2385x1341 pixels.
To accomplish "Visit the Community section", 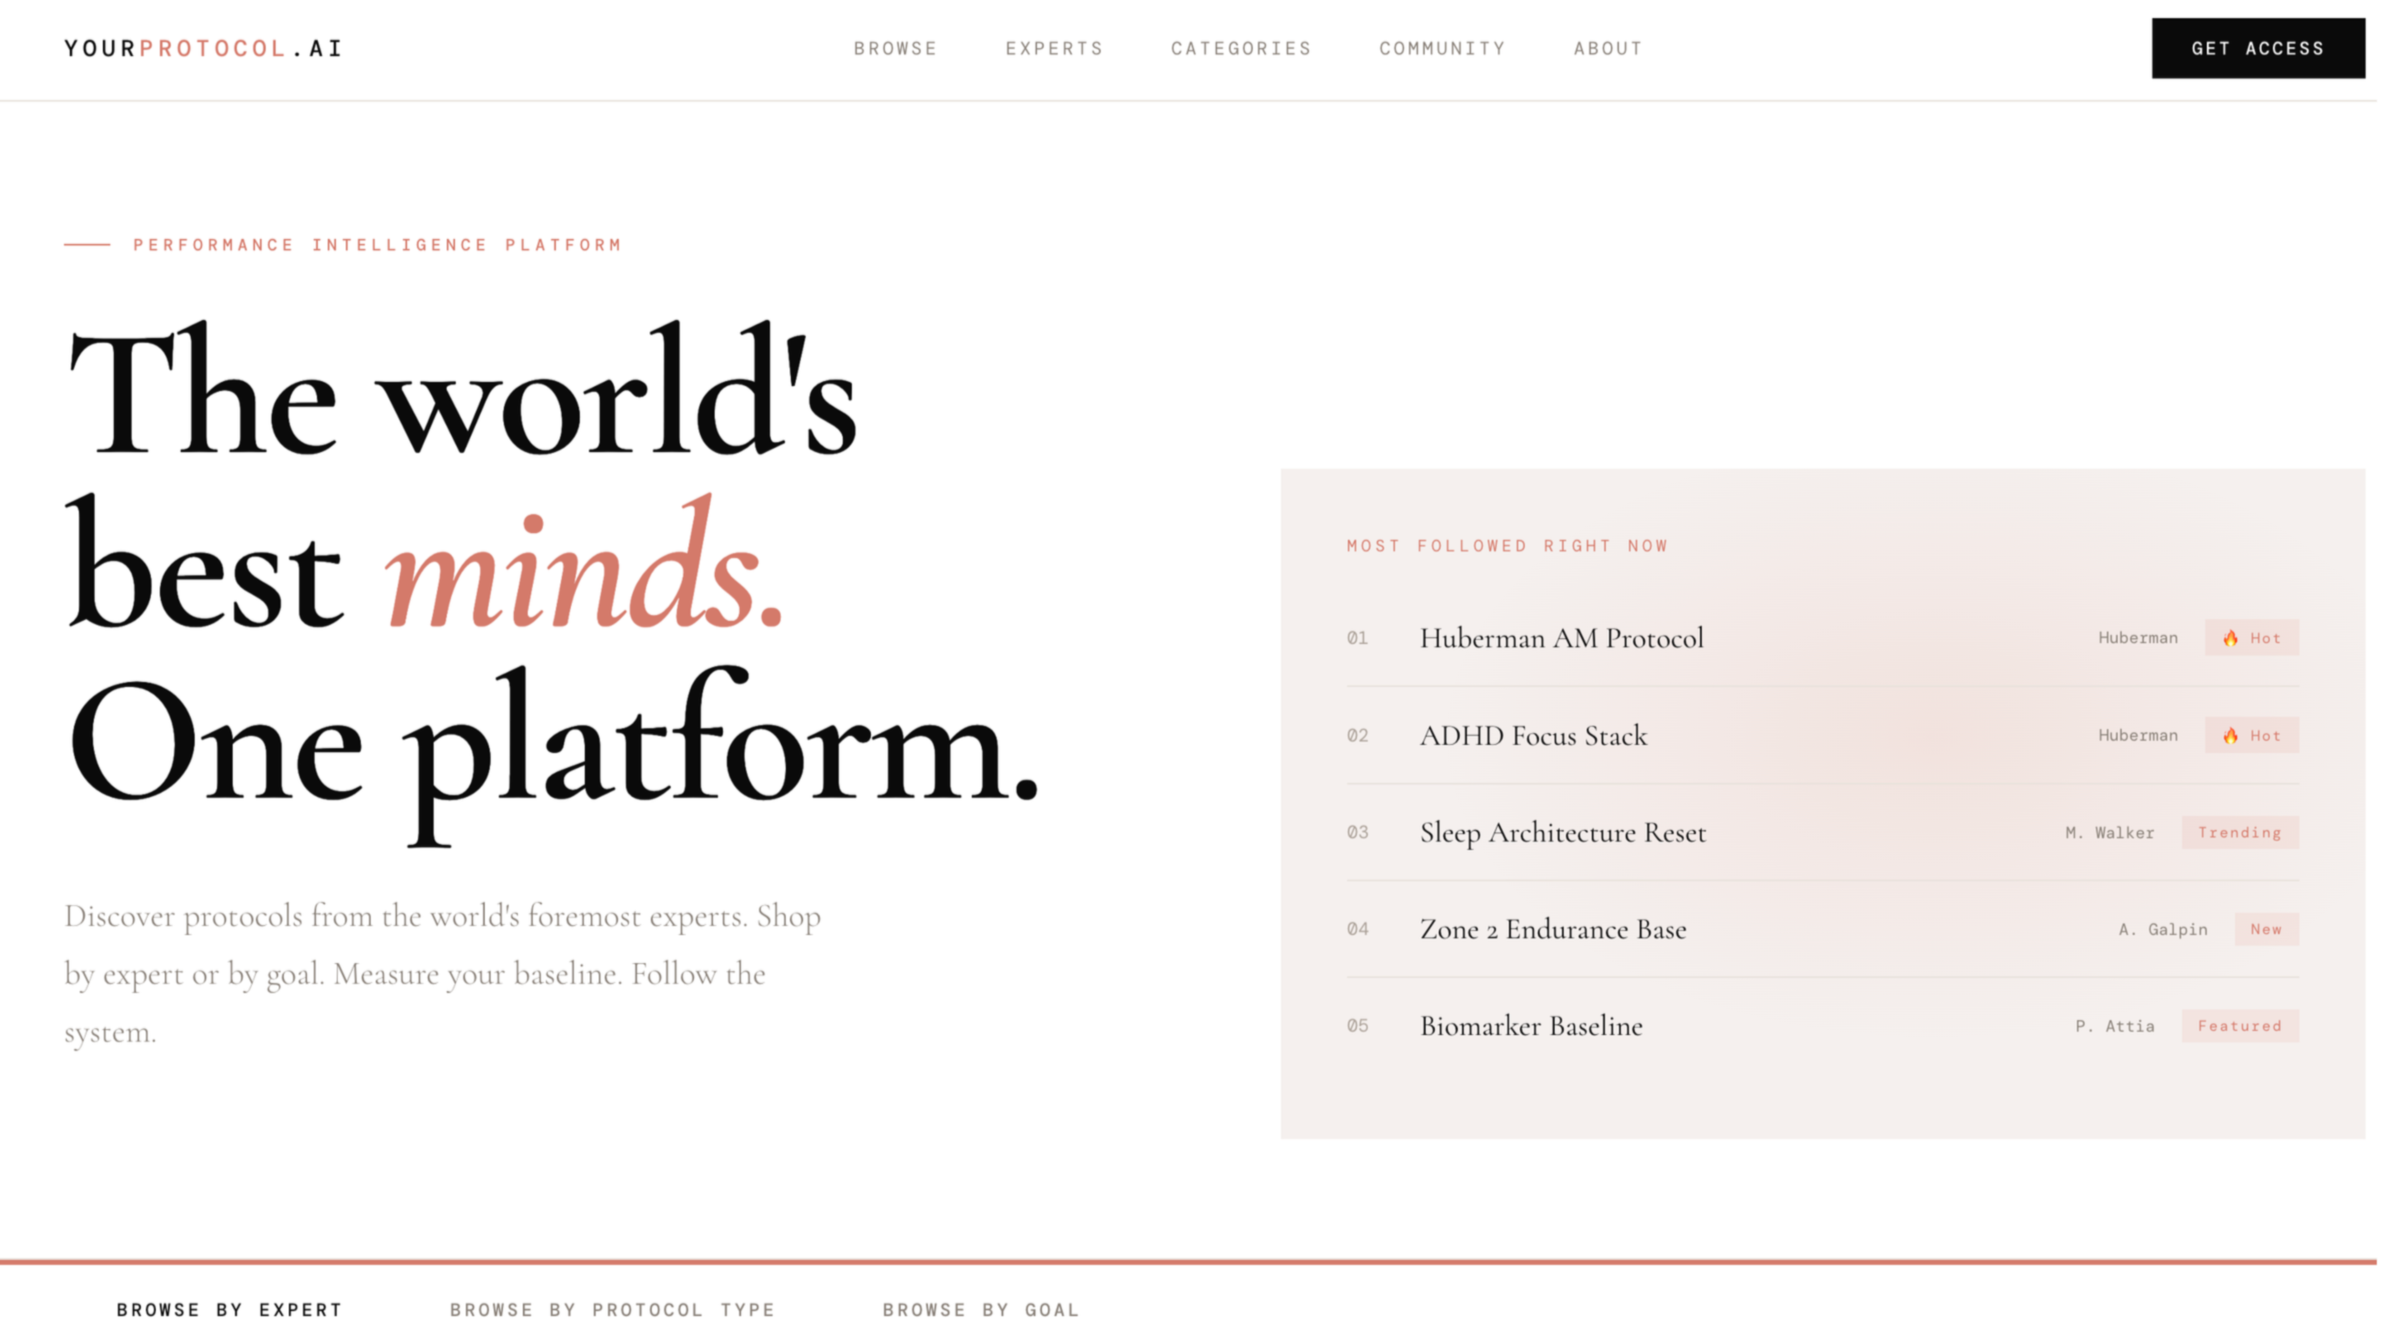I will (x=1442, y=48).
